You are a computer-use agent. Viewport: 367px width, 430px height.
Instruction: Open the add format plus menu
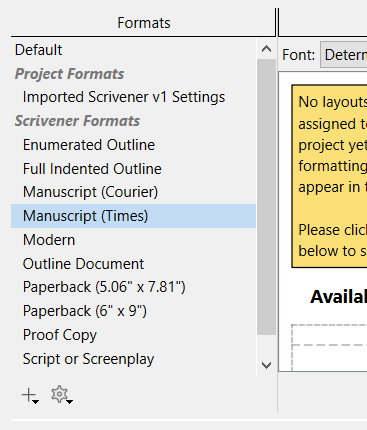(30, 396)
